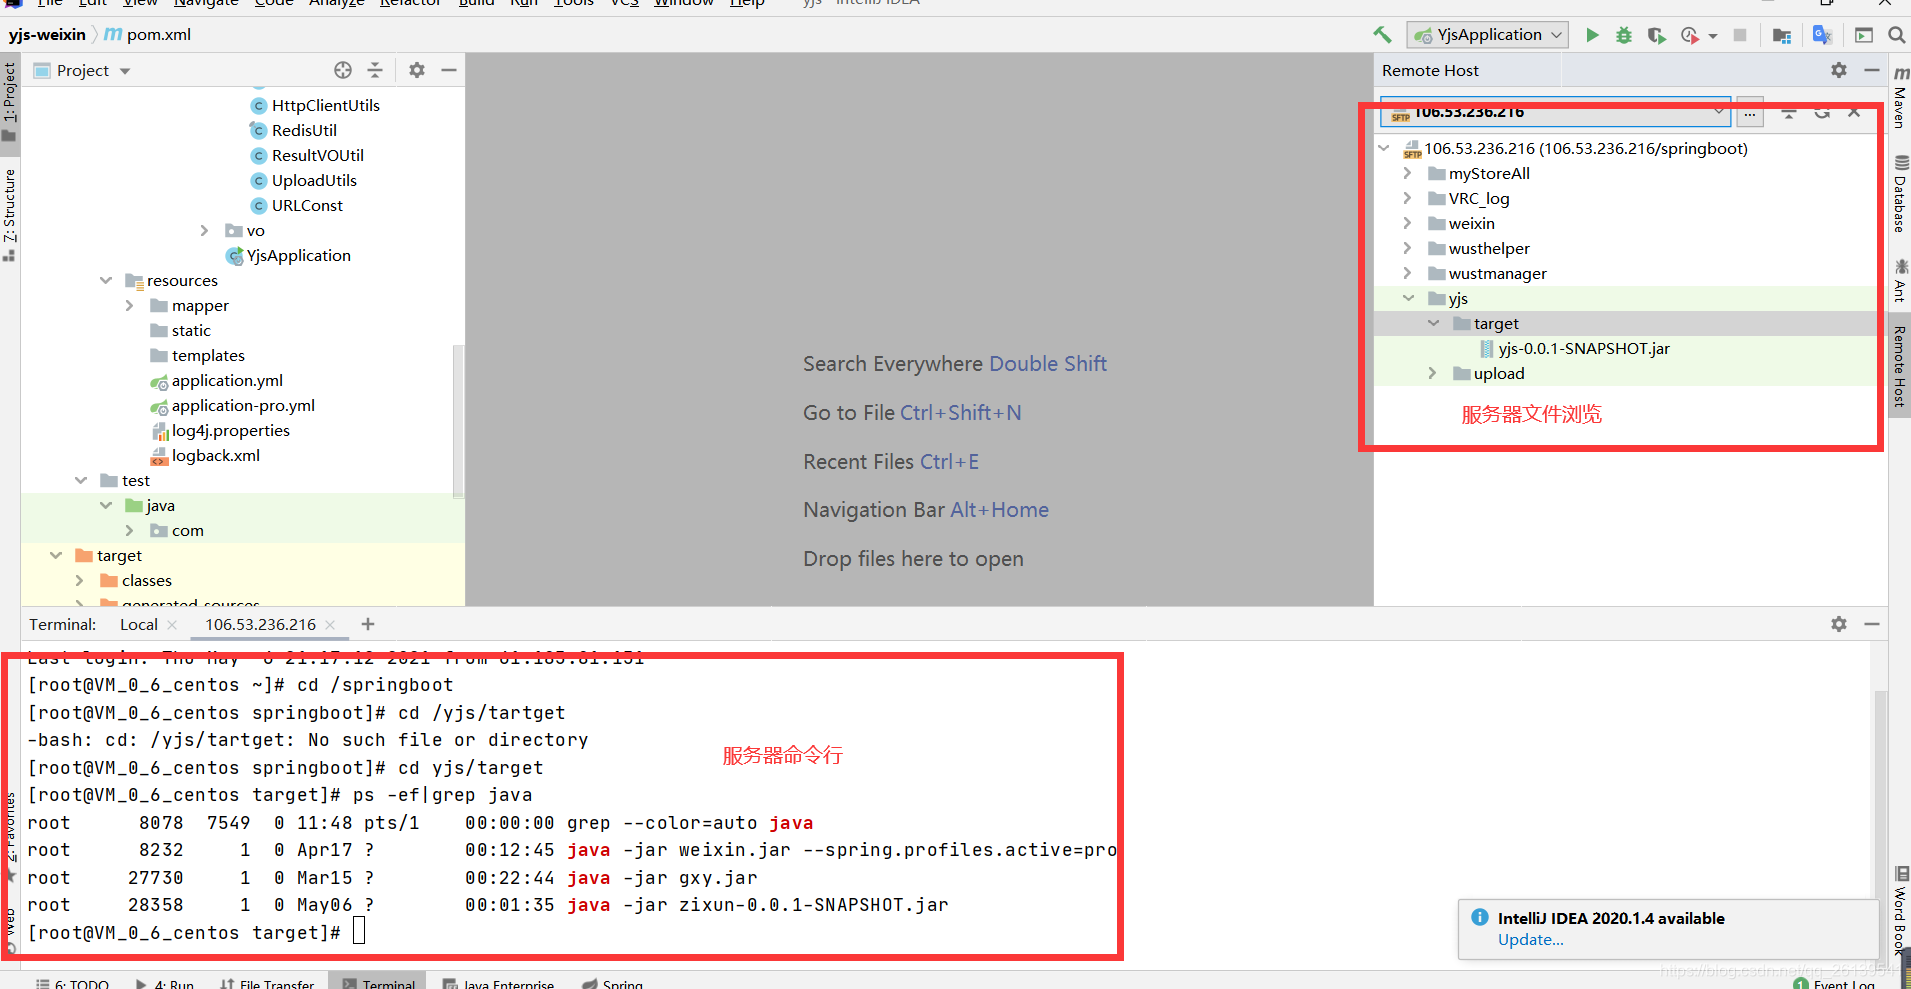Click the Project tree vertical scrollbar
The image size is (1911, 989).
[x=459, y=420]
